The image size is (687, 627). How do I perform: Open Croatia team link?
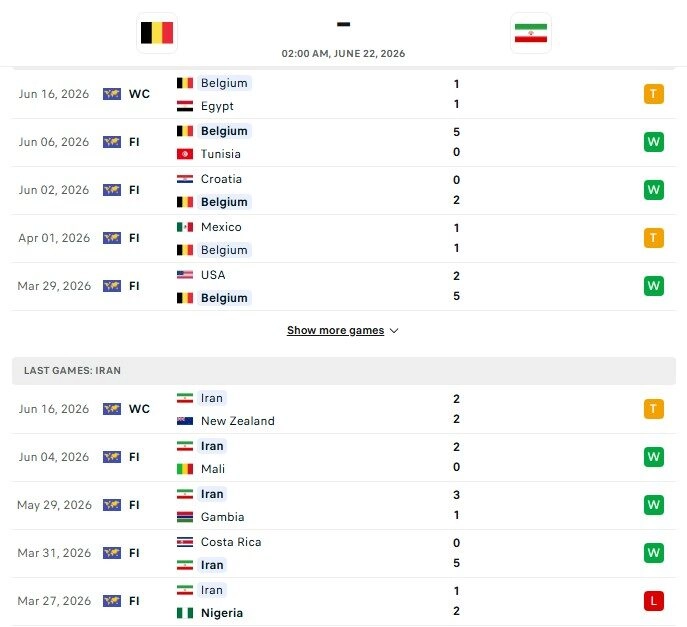(221, 179)
